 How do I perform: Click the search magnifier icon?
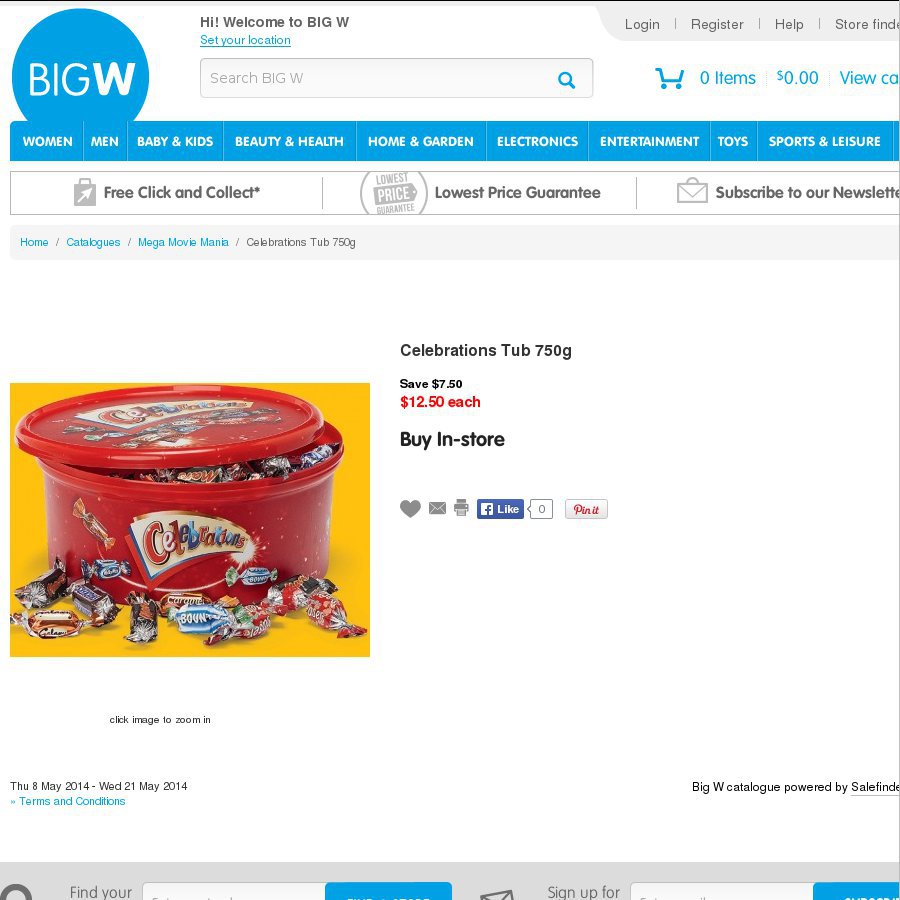(x=566, y=79)
